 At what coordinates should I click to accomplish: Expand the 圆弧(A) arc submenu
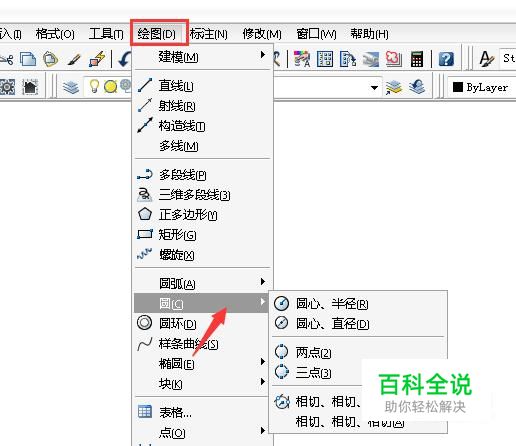(x=202, y=283)
